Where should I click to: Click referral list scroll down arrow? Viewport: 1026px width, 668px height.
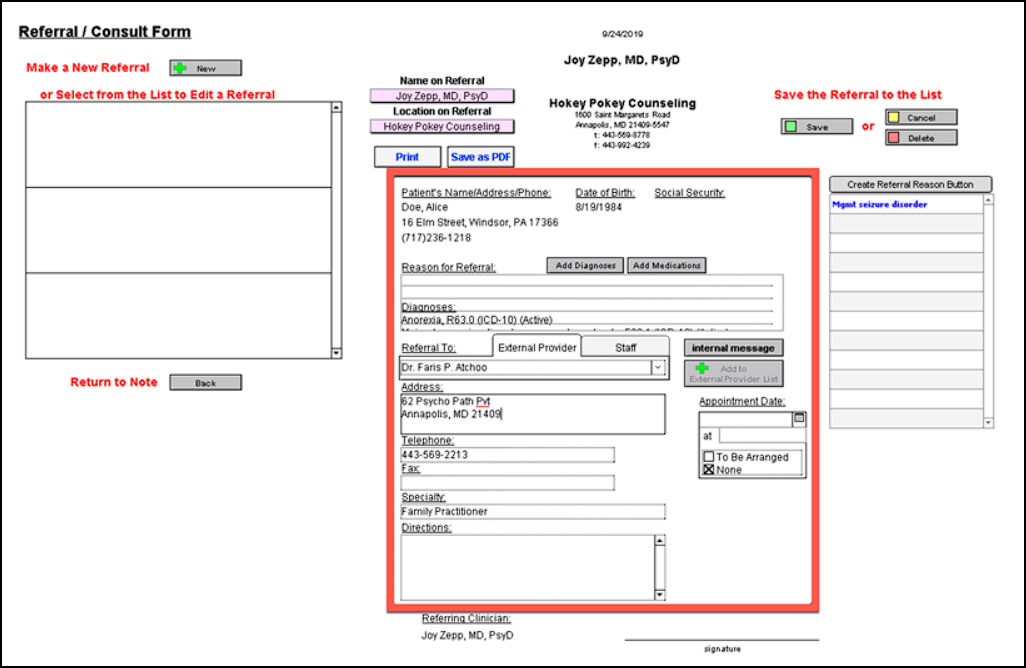[336, 353]
